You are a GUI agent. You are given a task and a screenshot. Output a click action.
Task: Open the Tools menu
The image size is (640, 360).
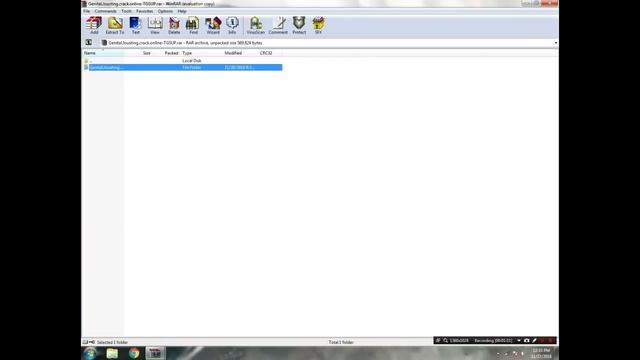(127, 11)
